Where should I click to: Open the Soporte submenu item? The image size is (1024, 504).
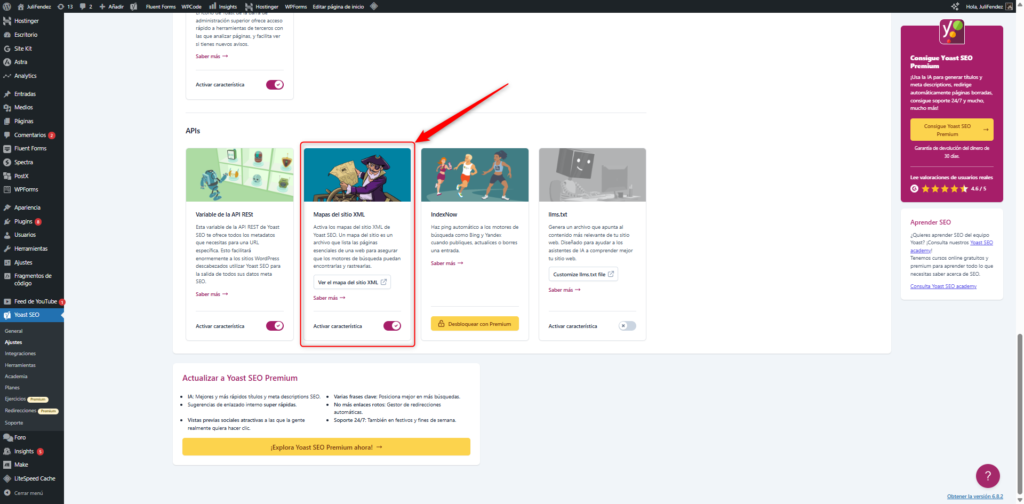pos(14,422)
